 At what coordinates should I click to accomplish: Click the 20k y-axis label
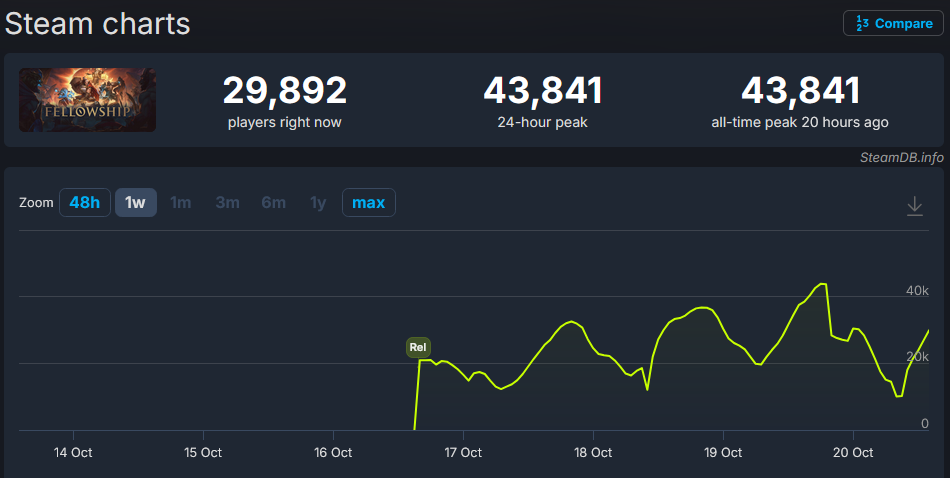(x=917, y=357)
